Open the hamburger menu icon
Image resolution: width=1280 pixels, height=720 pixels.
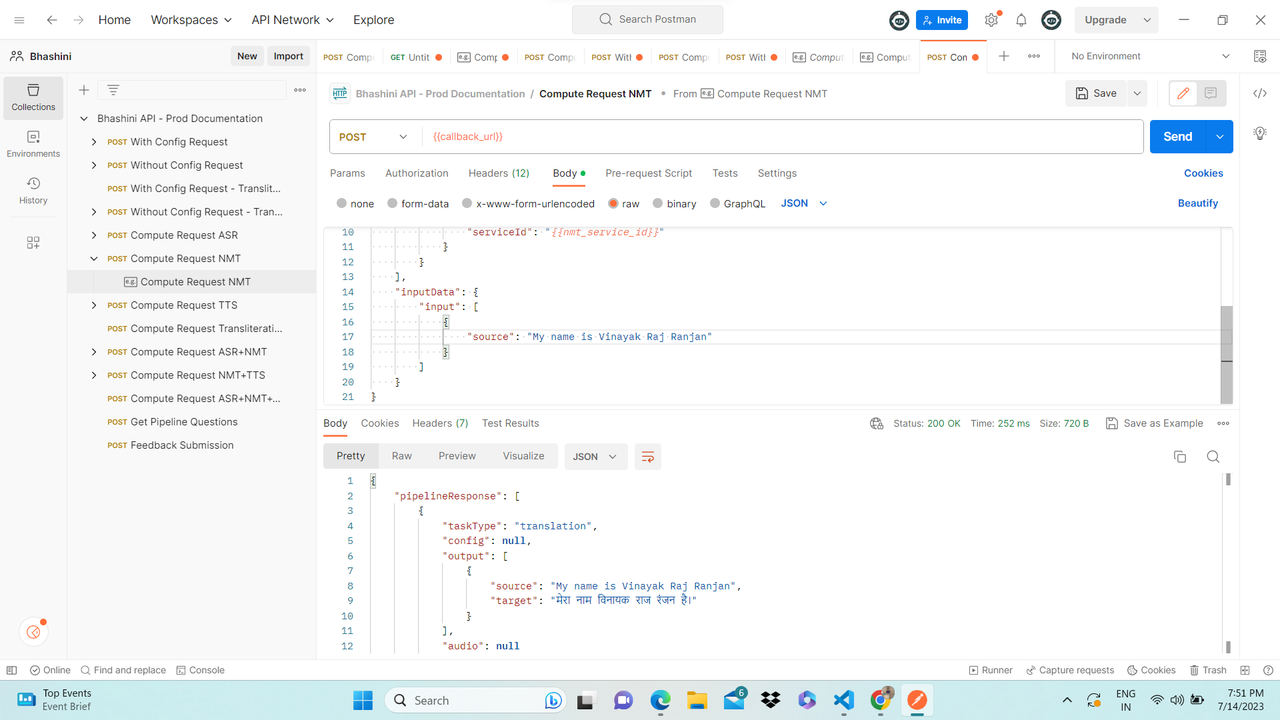(19, 20)
